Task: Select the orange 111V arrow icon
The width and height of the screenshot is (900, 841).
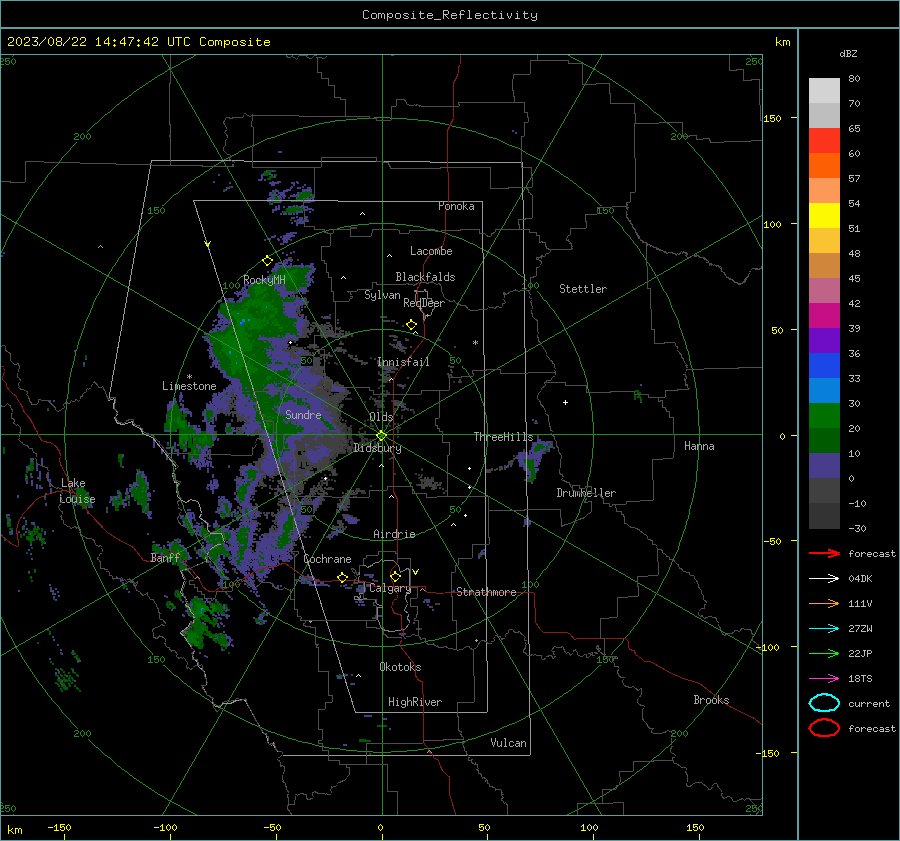Action: [x=824, y=603]
